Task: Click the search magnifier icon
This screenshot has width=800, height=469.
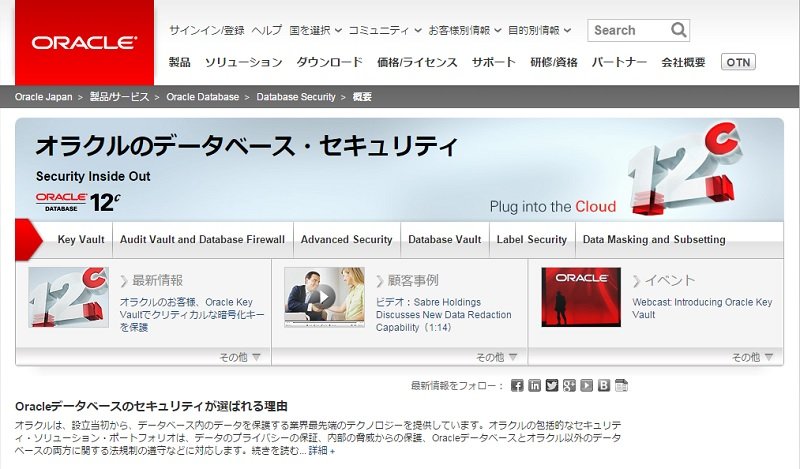Action: click(679, 30)
